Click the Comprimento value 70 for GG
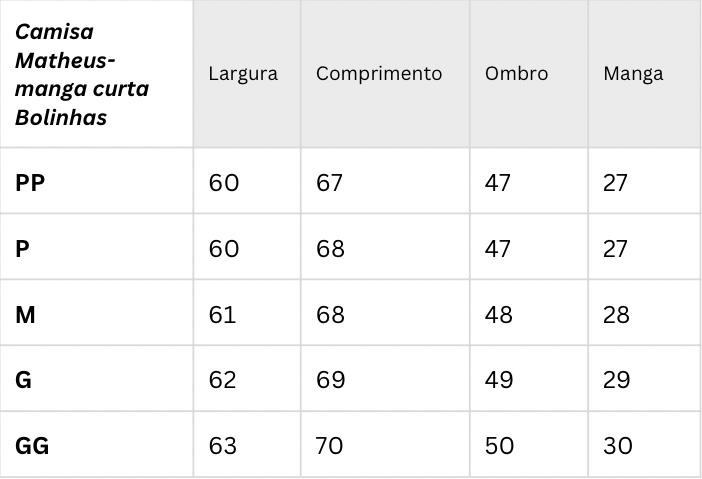 coord(329,446)
